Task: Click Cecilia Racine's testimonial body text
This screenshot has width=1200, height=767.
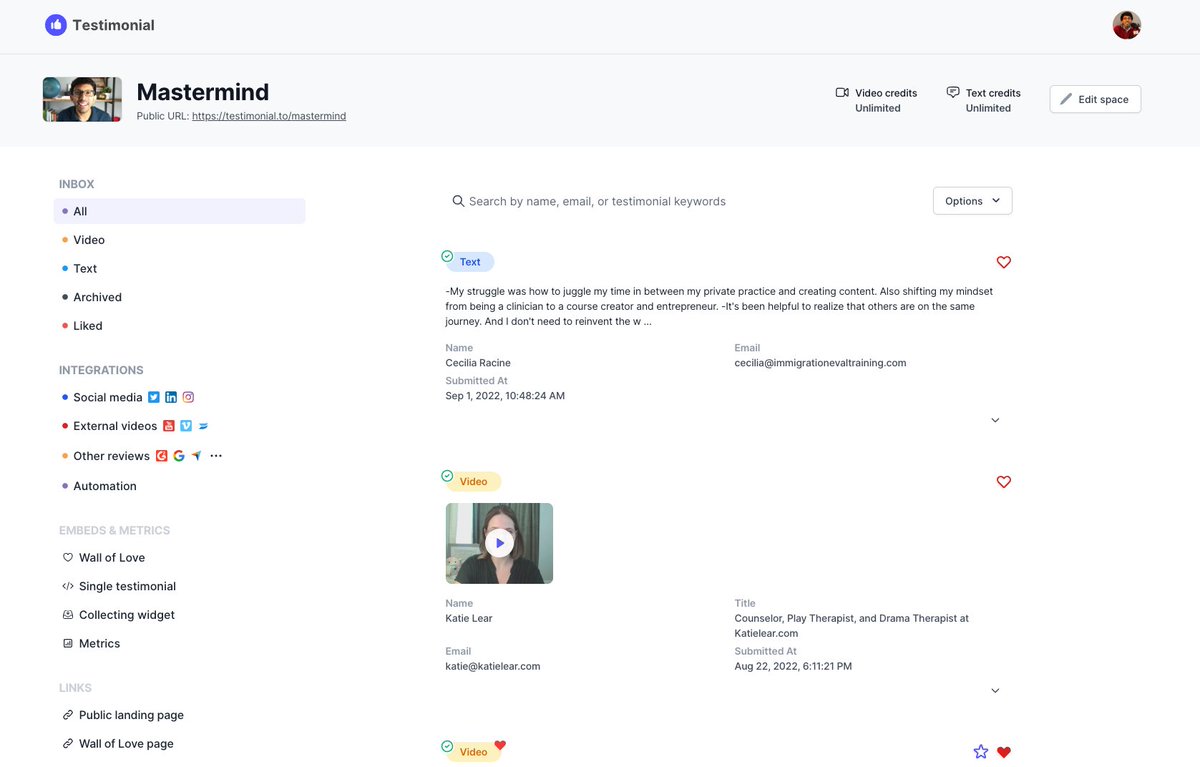Action: 719,306
